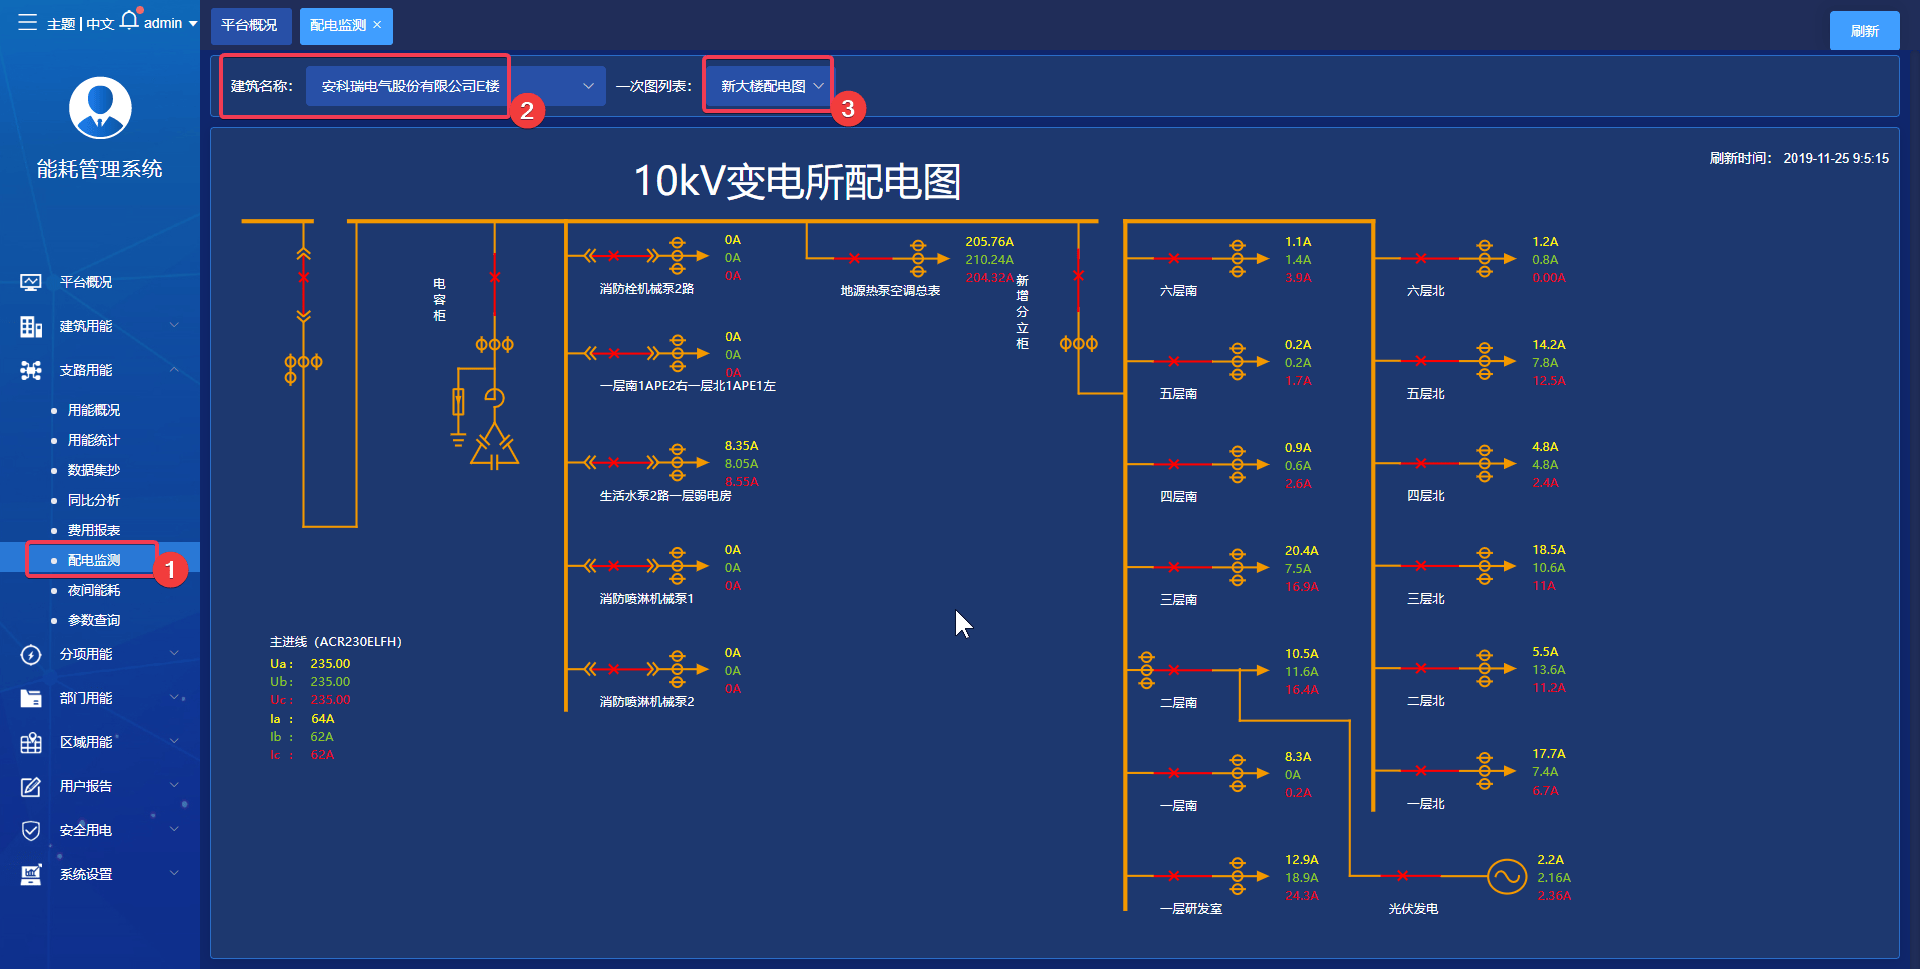The image size is (1920, 969).
Task: Expand the 建筑用能 menu
Action: click(x=175, y=325)
